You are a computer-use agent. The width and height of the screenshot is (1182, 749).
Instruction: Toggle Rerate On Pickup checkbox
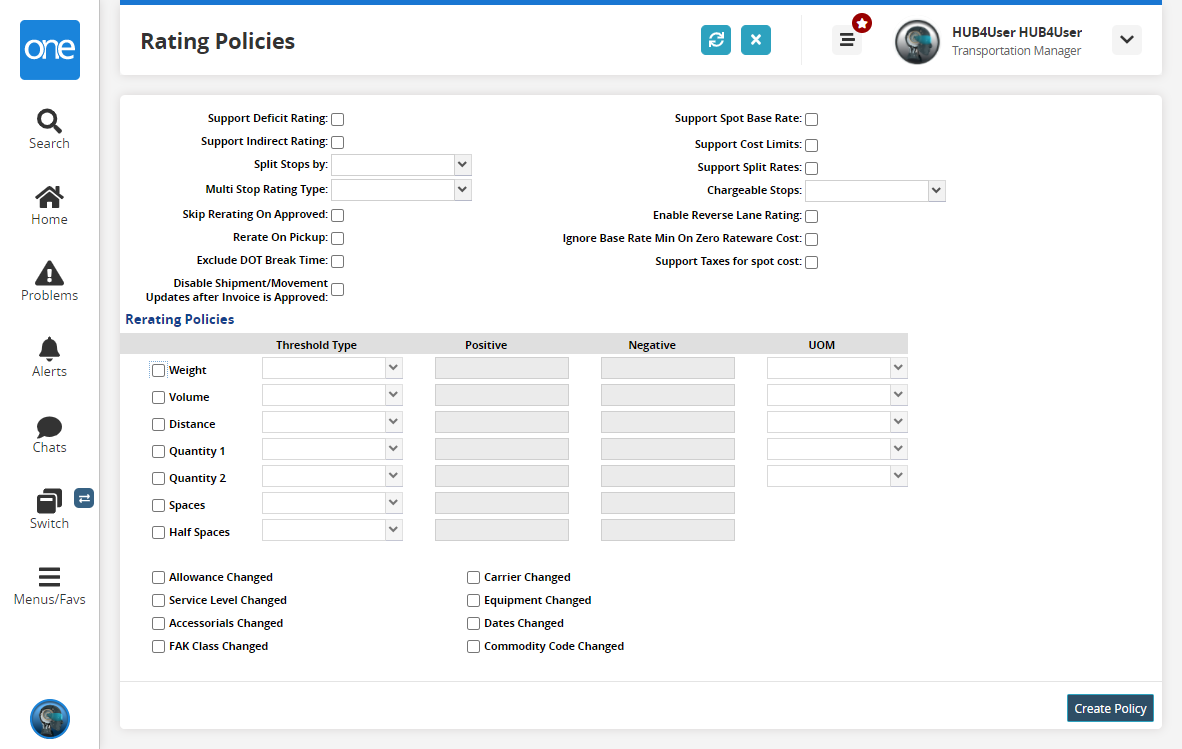pyautogui.click(x=338, y=238)
